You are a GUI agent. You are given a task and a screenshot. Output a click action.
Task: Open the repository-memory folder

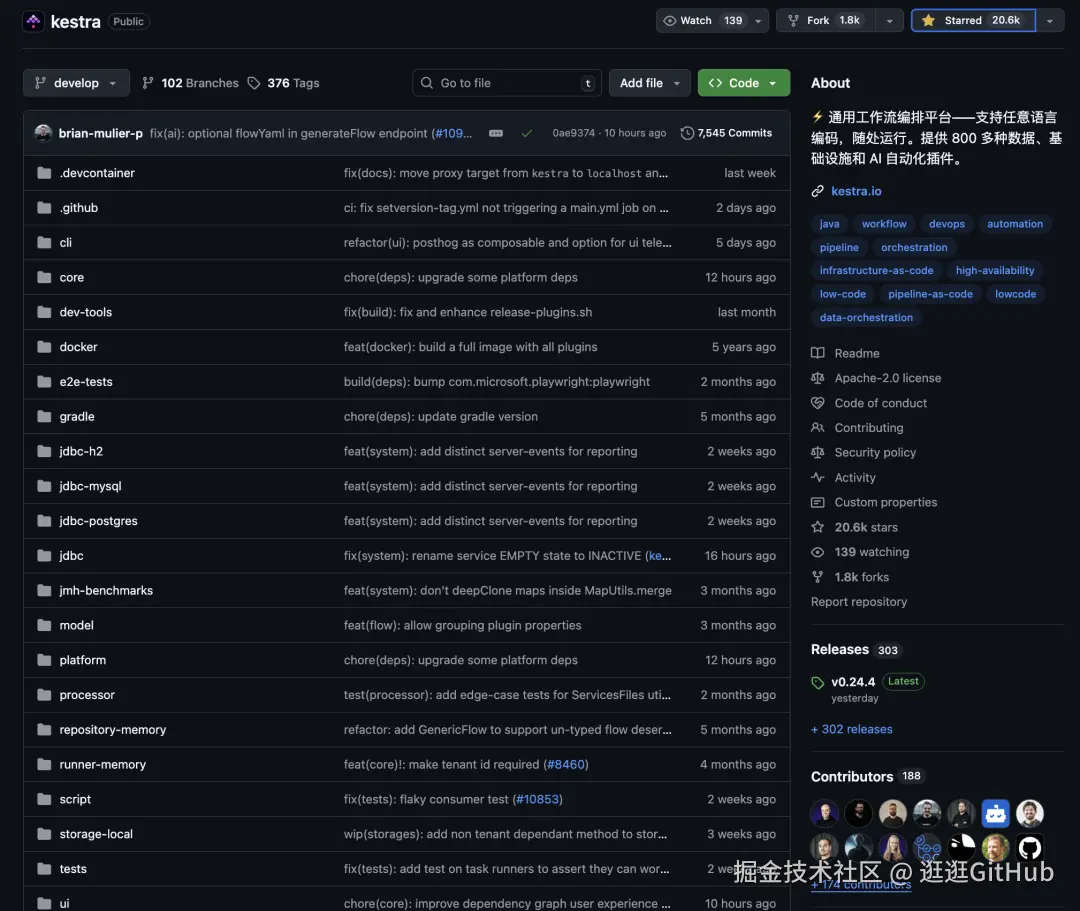(x=112, y=729)
